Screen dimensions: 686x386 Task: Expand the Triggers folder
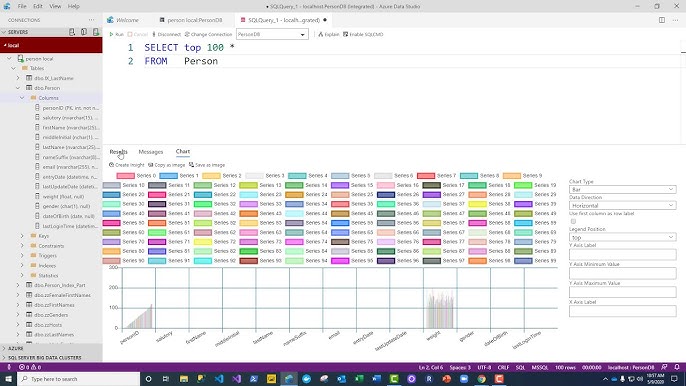[22, 256]
